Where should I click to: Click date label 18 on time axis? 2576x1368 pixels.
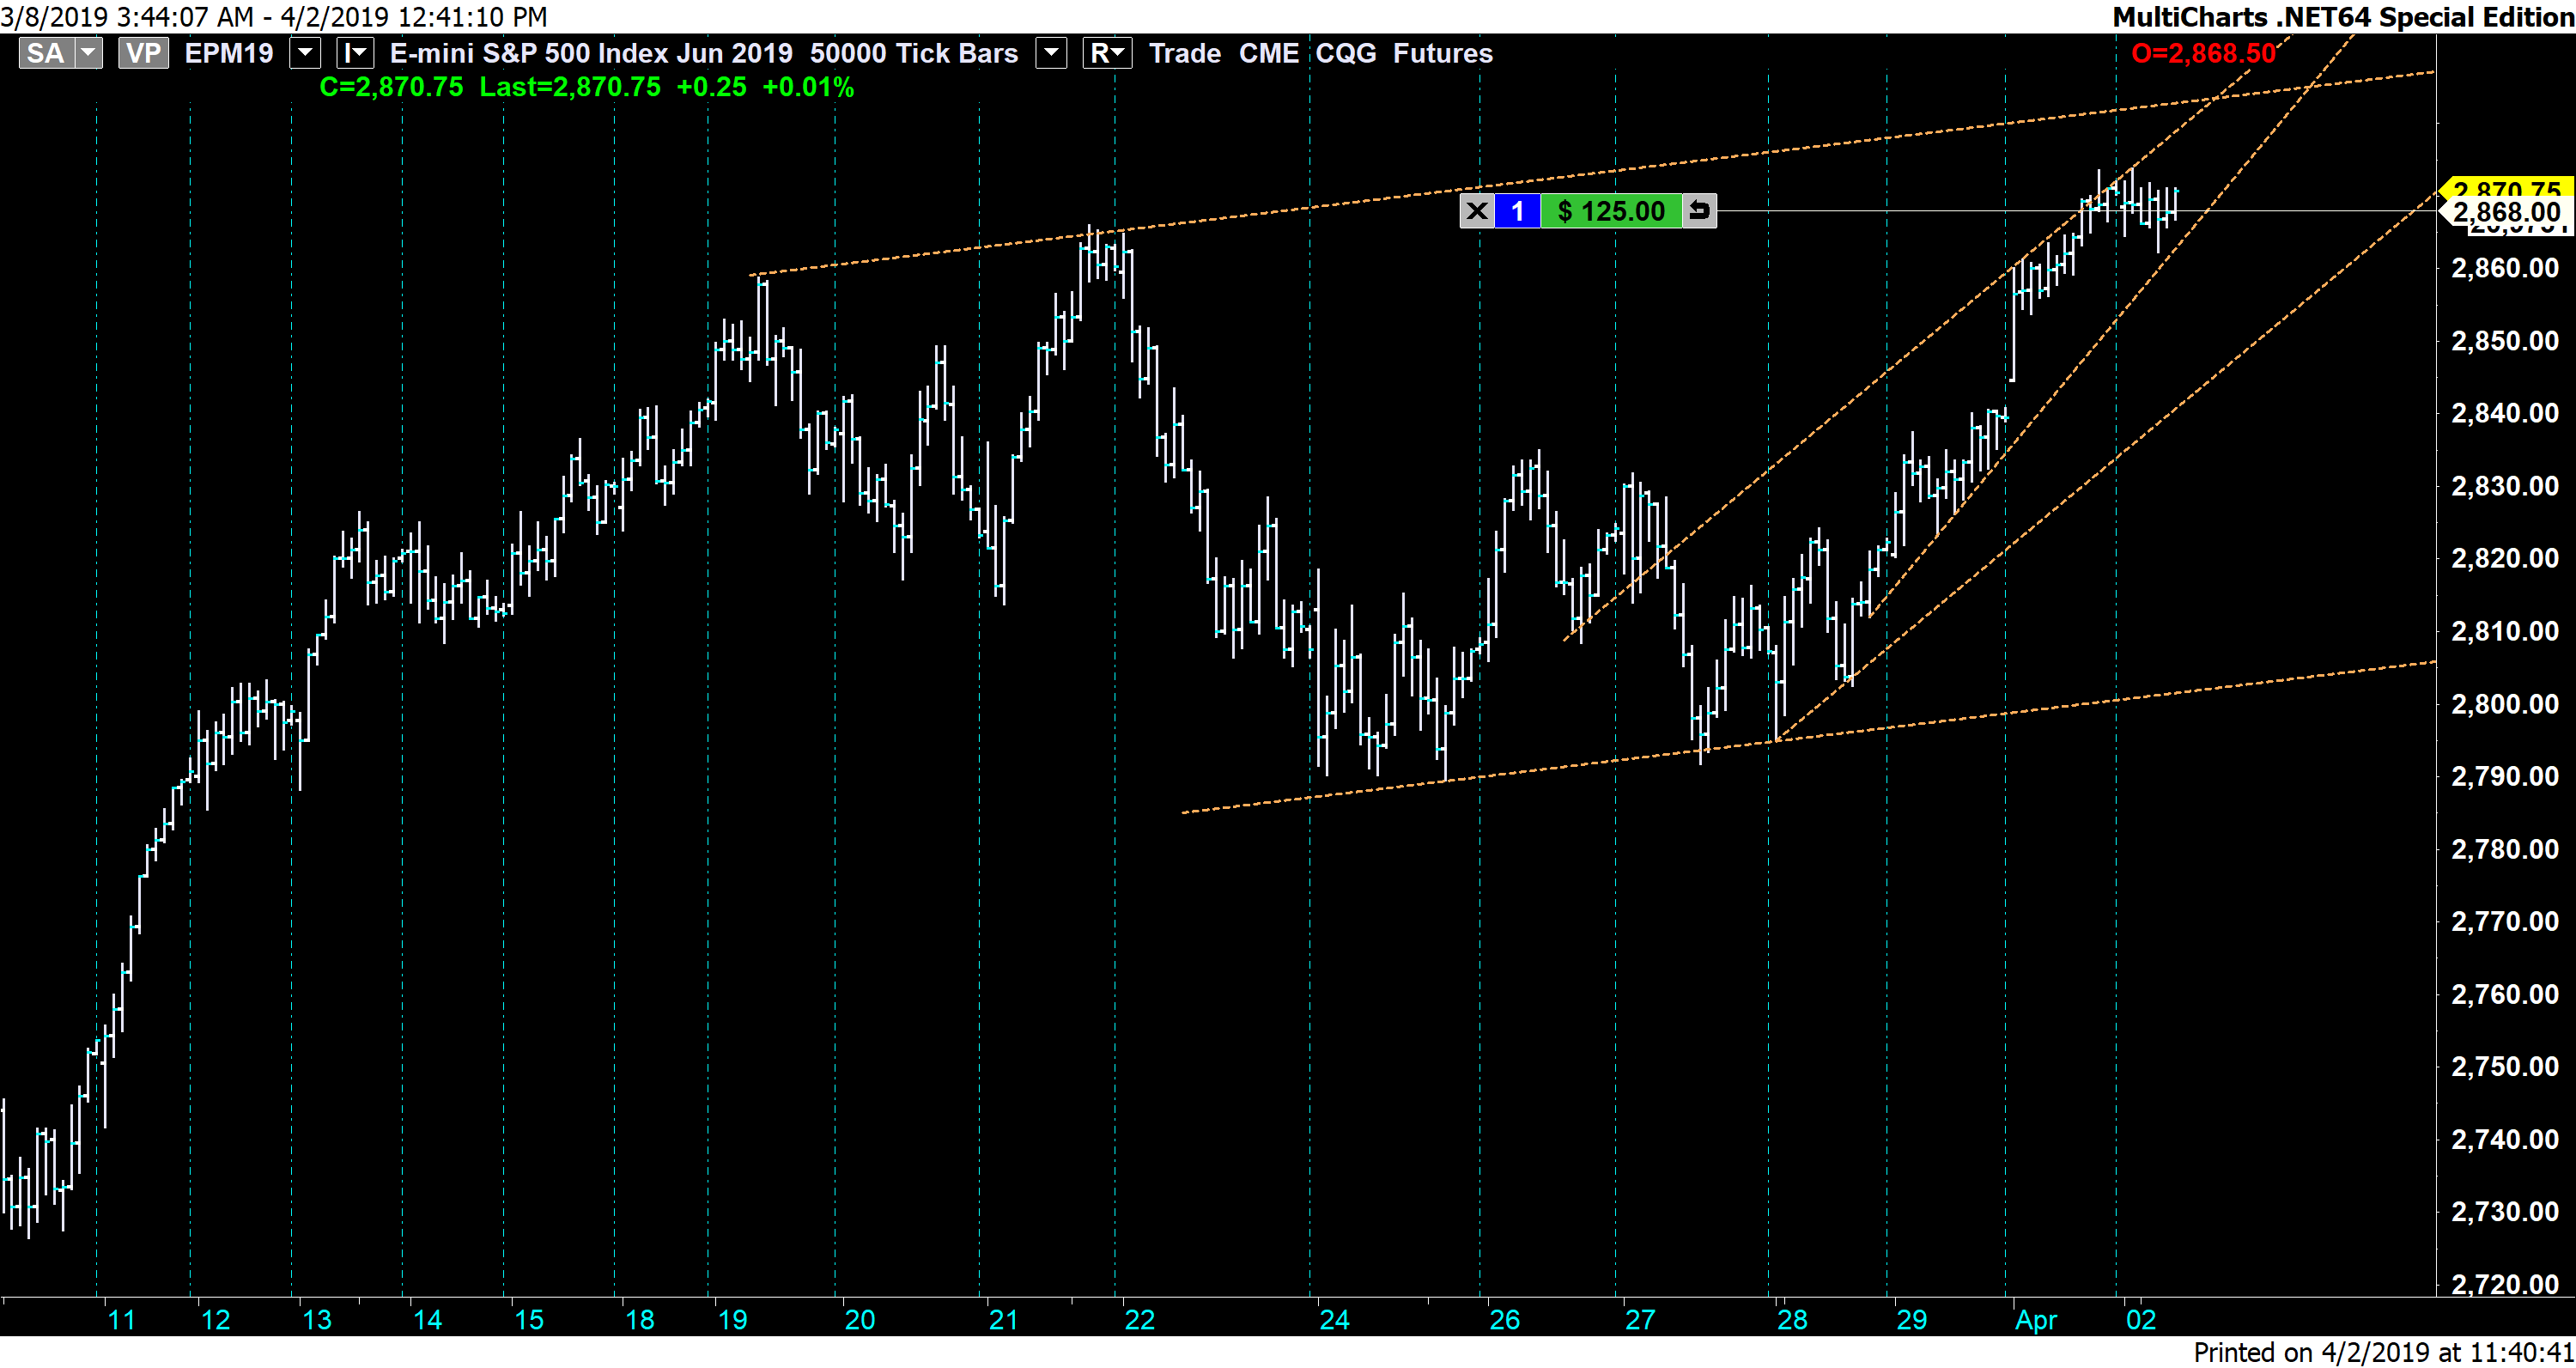640,1320
